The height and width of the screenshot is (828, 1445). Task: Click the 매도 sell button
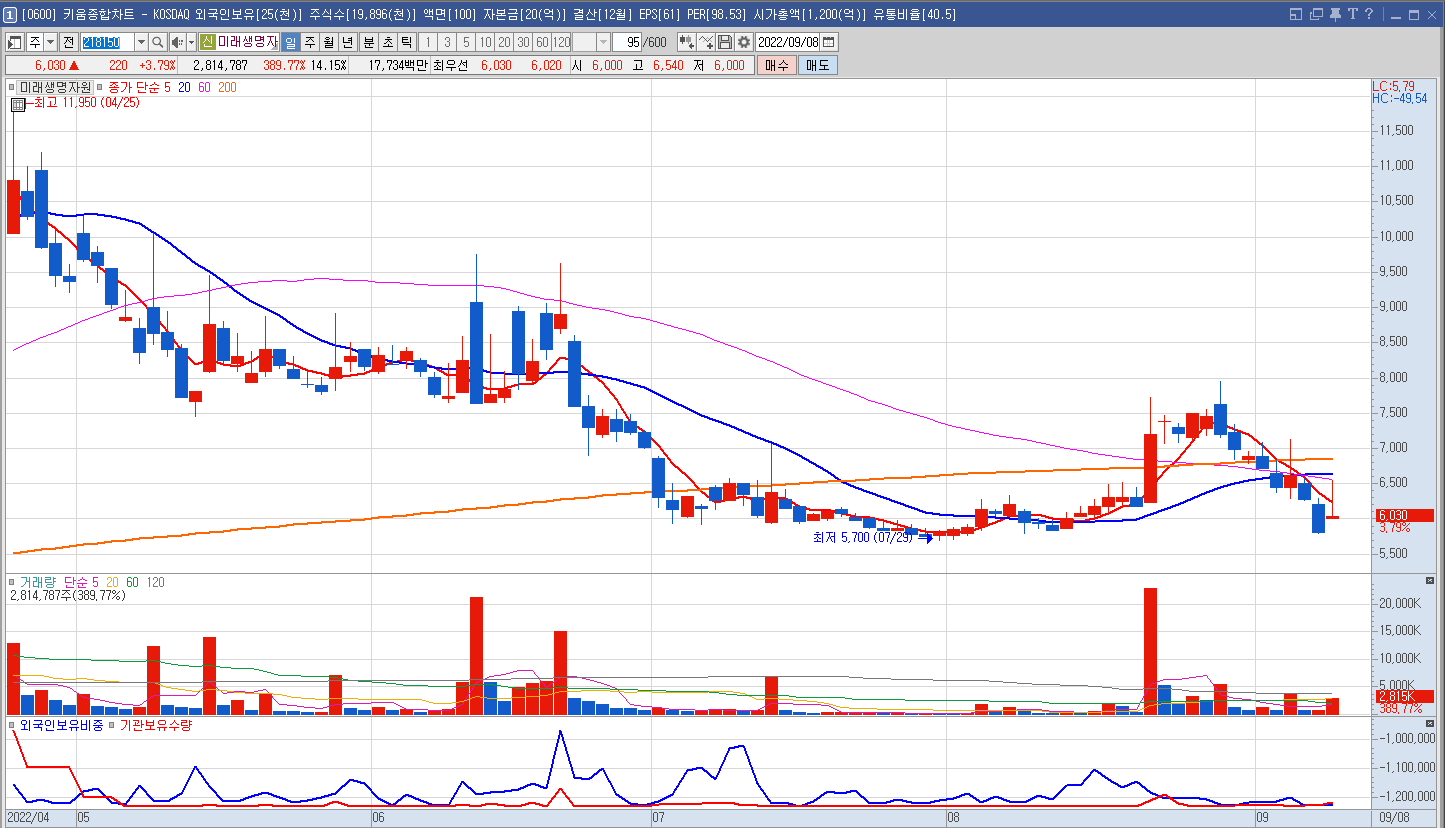[817, 65]
